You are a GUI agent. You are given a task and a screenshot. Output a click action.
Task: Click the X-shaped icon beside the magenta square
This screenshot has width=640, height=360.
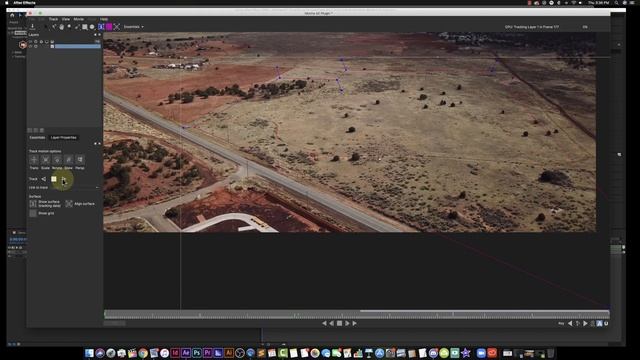point(117,27)
